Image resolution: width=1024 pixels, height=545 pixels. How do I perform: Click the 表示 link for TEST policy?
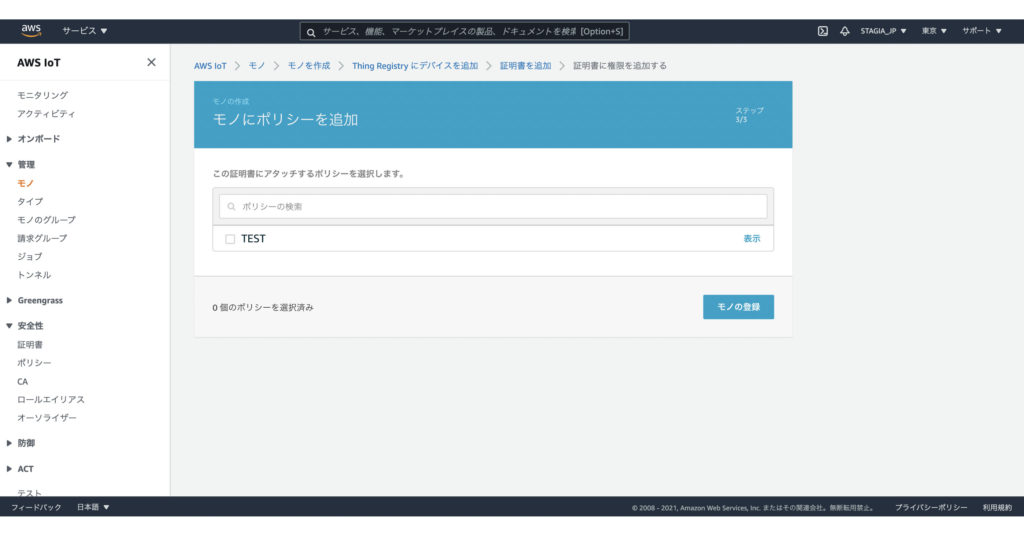coord(751,239)
